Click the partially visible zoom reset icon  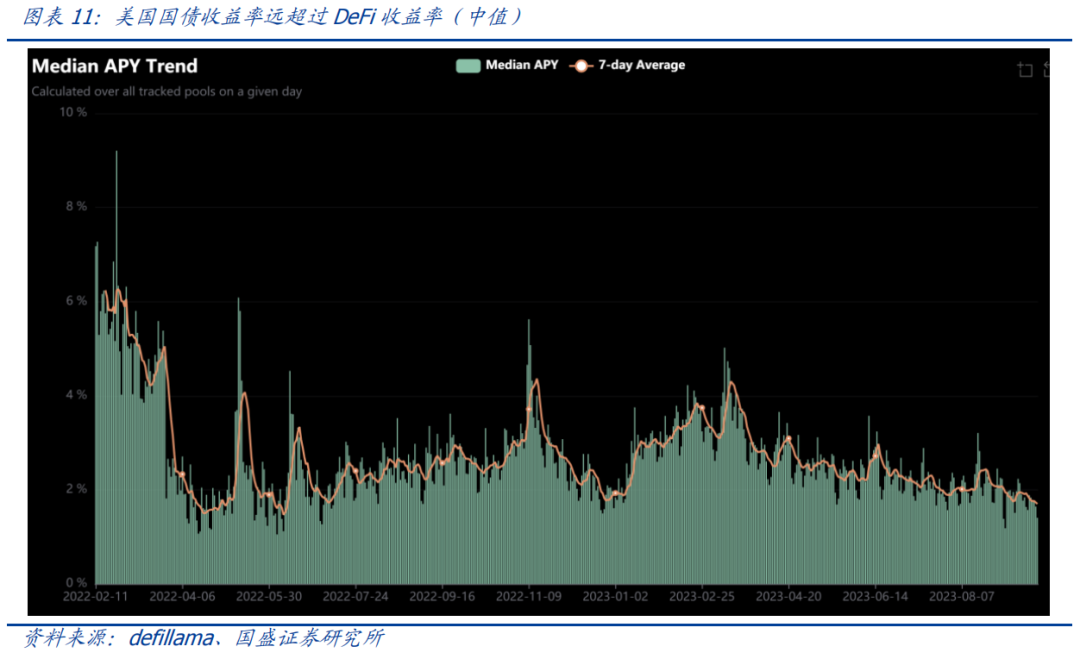click(x=1048, y=69)
